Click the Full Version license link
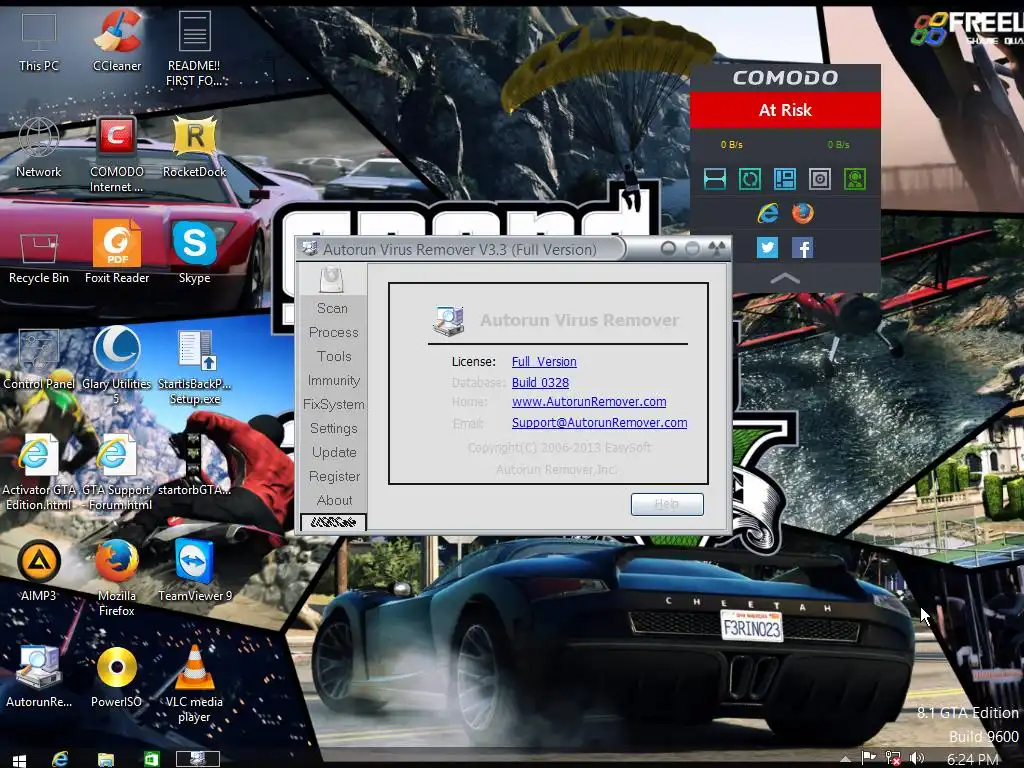 coord(543,361)
